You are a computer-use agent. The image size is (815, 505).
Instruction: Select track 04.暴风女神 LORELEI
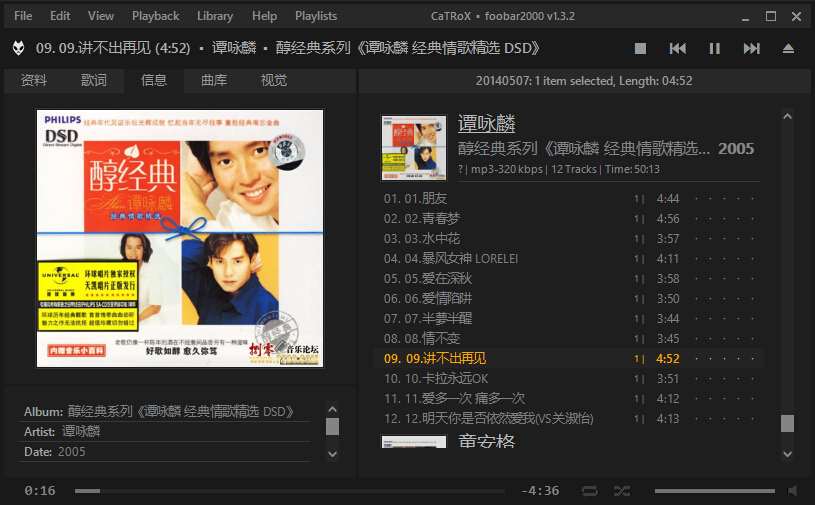(569, 259)
